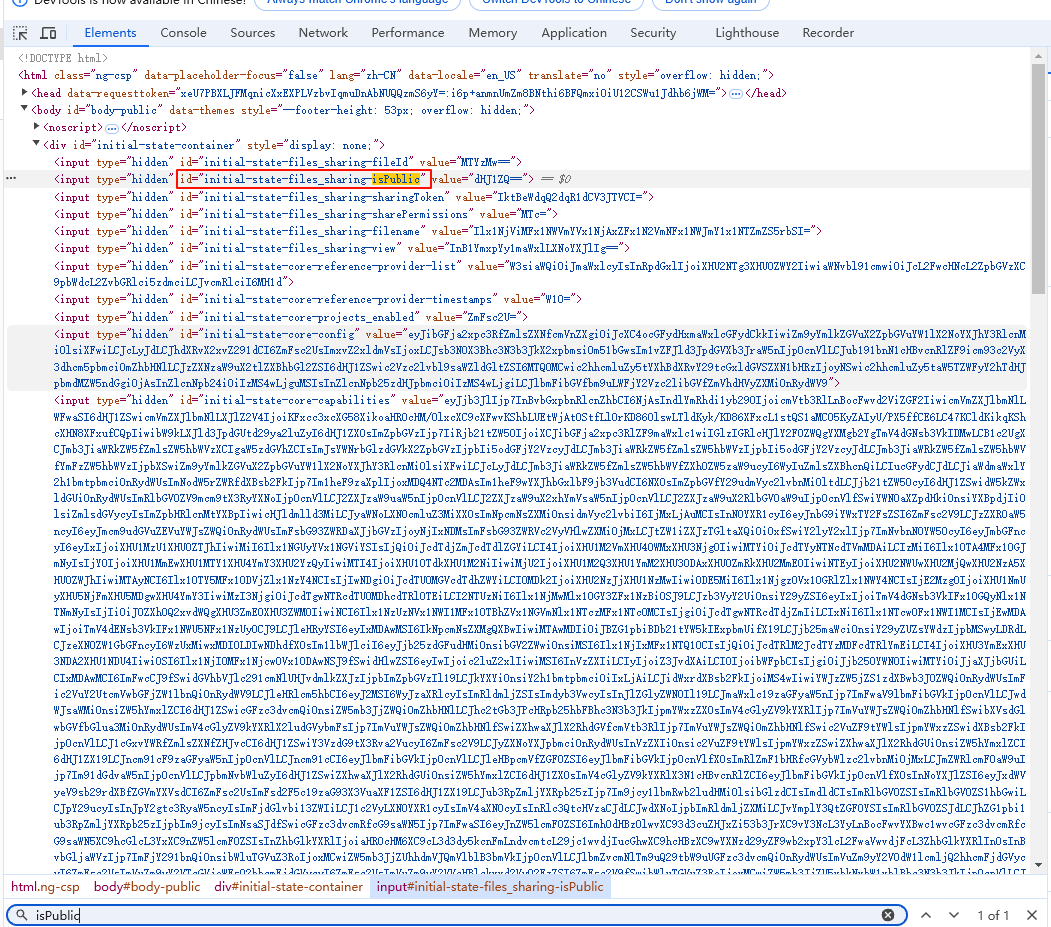1051x927 pixels.
Task: Open the Security tab
Action: pyautogui.click(x=653, y=33)
